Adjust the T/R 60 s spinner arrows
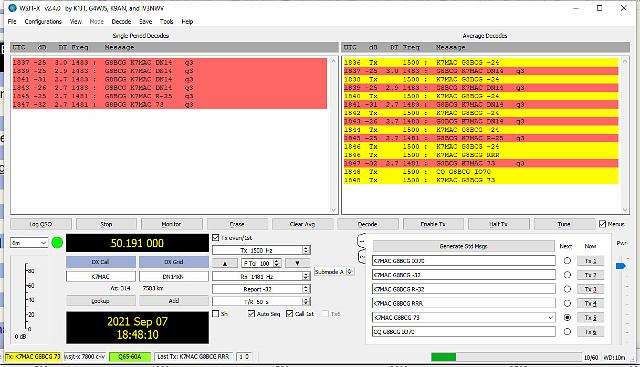 coord(306,301)
